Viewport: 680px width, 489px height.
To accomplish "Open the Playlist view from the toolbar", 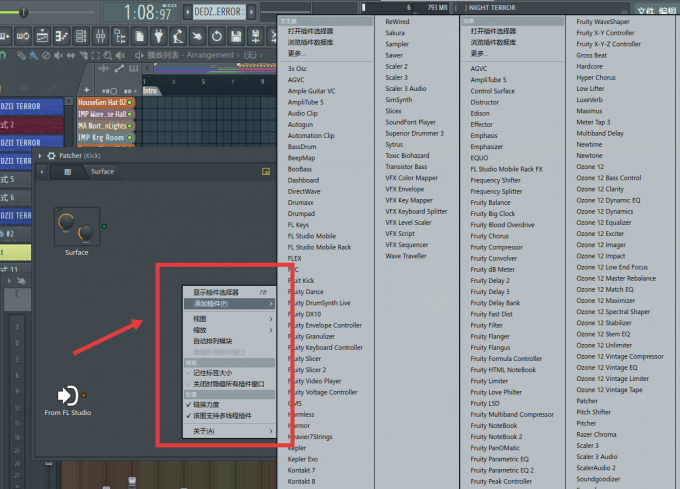I will (x=42, y=36).
